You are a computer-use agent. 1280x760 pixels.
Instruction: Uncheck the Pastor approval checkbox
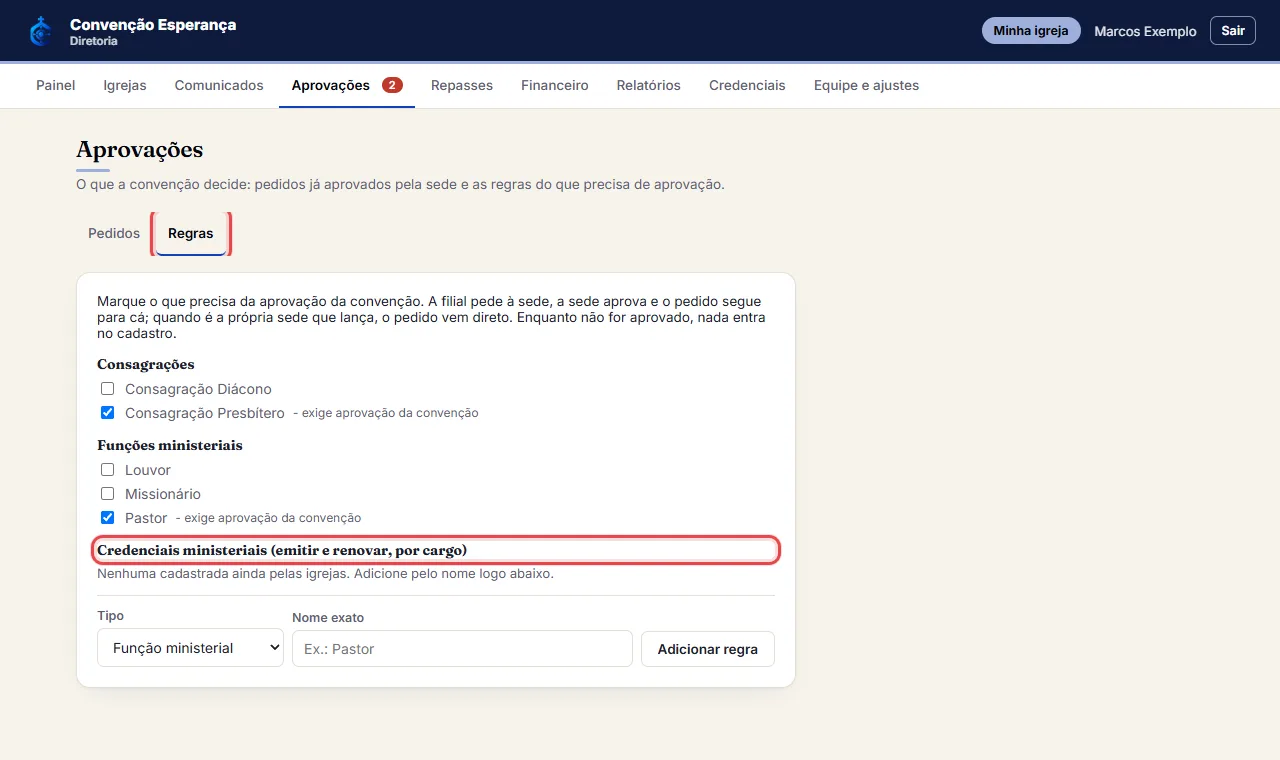107,518
